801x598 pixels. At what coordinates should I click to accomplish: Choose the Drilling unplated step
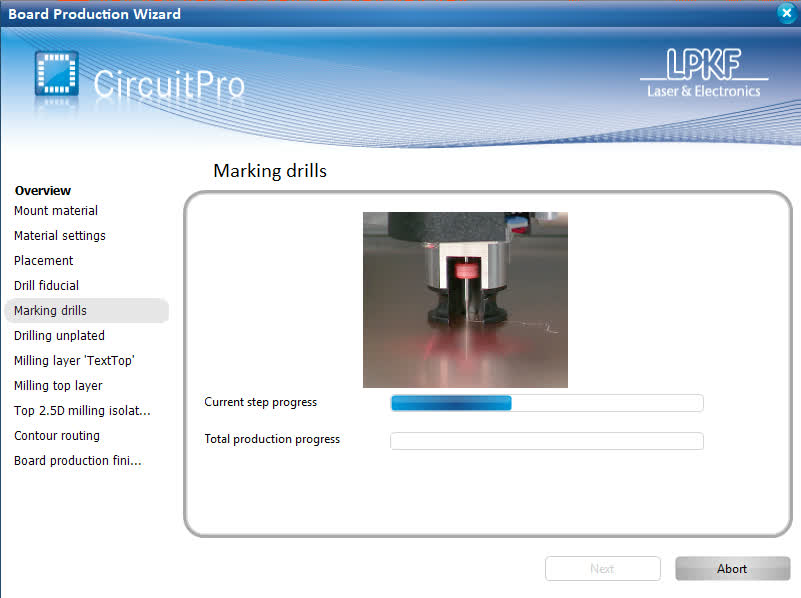pyautogui.click(x=59, y=336)
